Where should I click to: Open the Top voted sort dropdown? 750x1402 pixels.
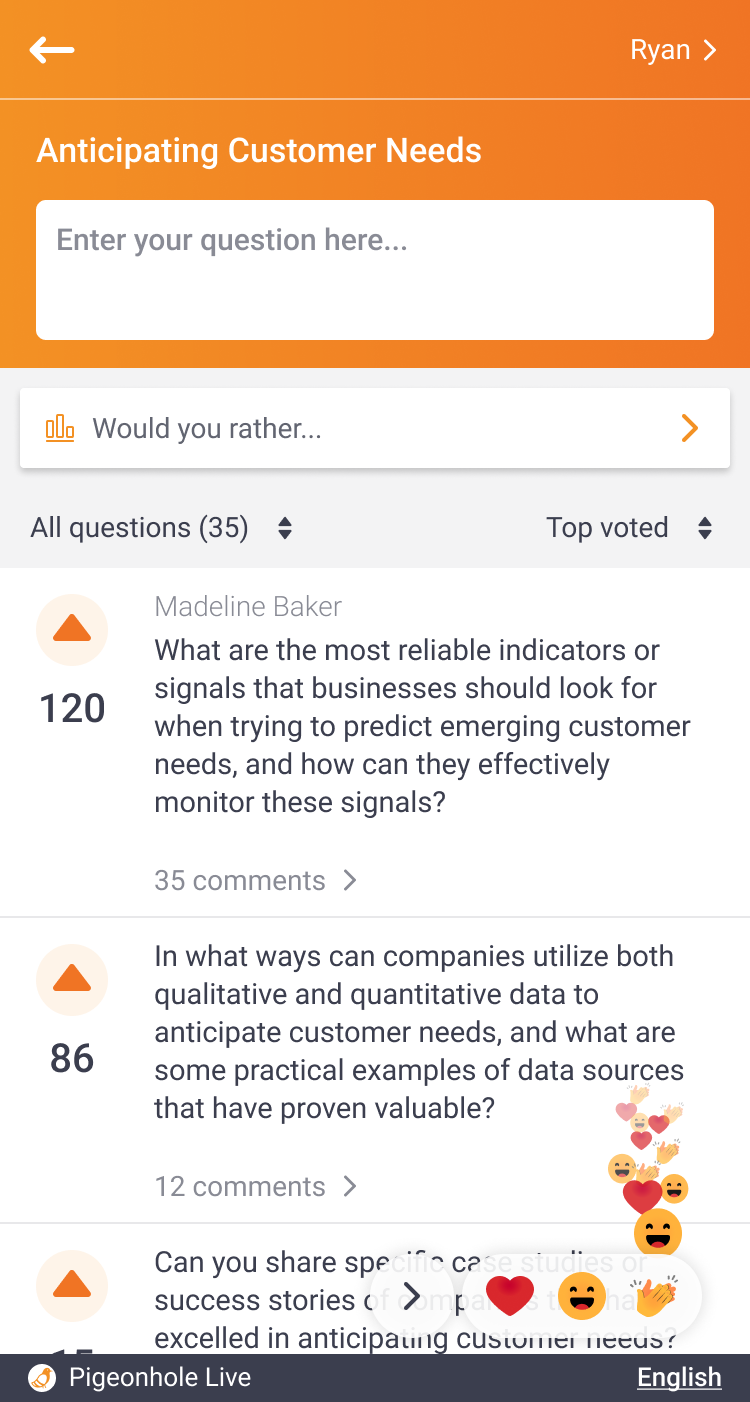coord(629,528)
